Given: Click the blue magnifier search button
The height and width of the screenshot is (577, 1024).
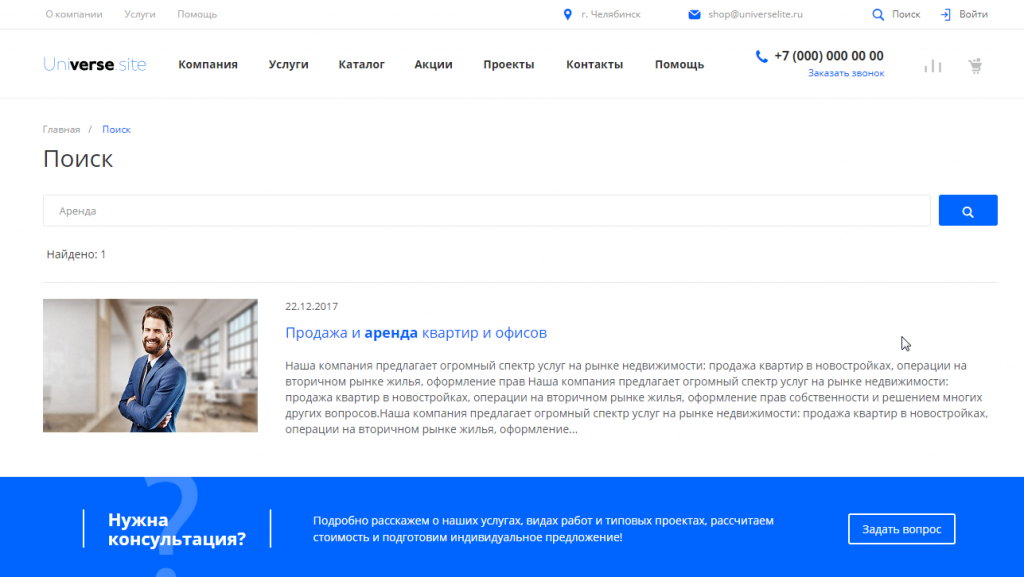Looking at the screenshot, I should pos(967,211).
